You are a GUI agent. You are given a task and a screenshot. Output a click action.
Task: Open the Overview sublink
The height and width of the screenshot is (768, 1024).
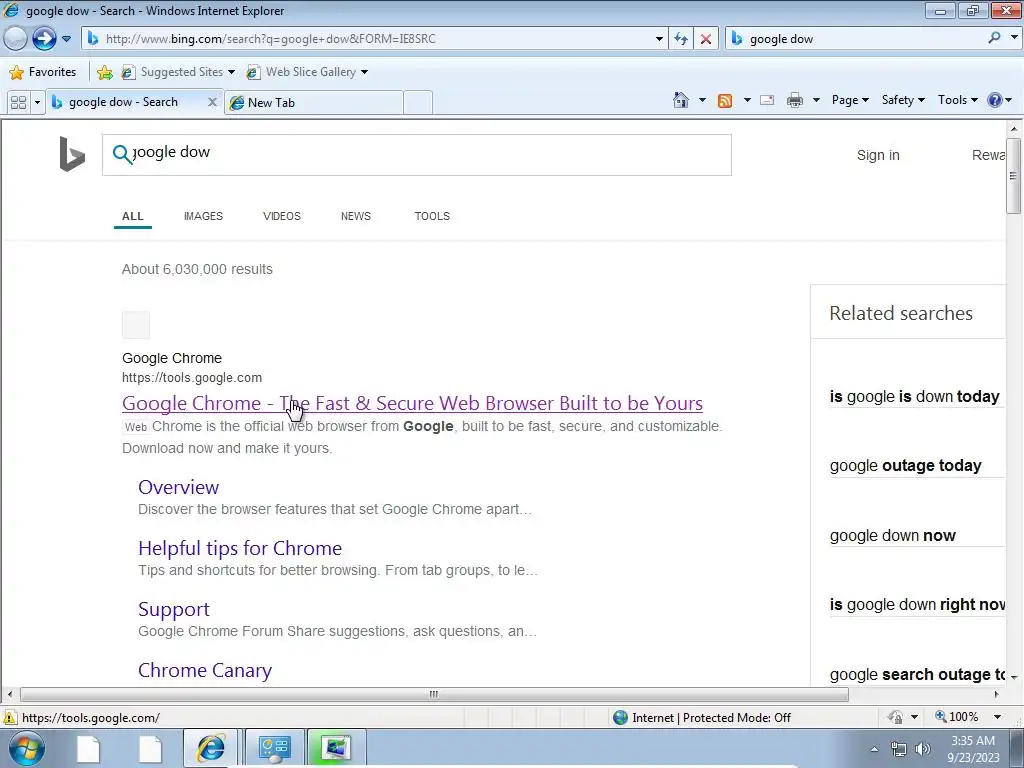pyautogui.click(x=178, y=487)
